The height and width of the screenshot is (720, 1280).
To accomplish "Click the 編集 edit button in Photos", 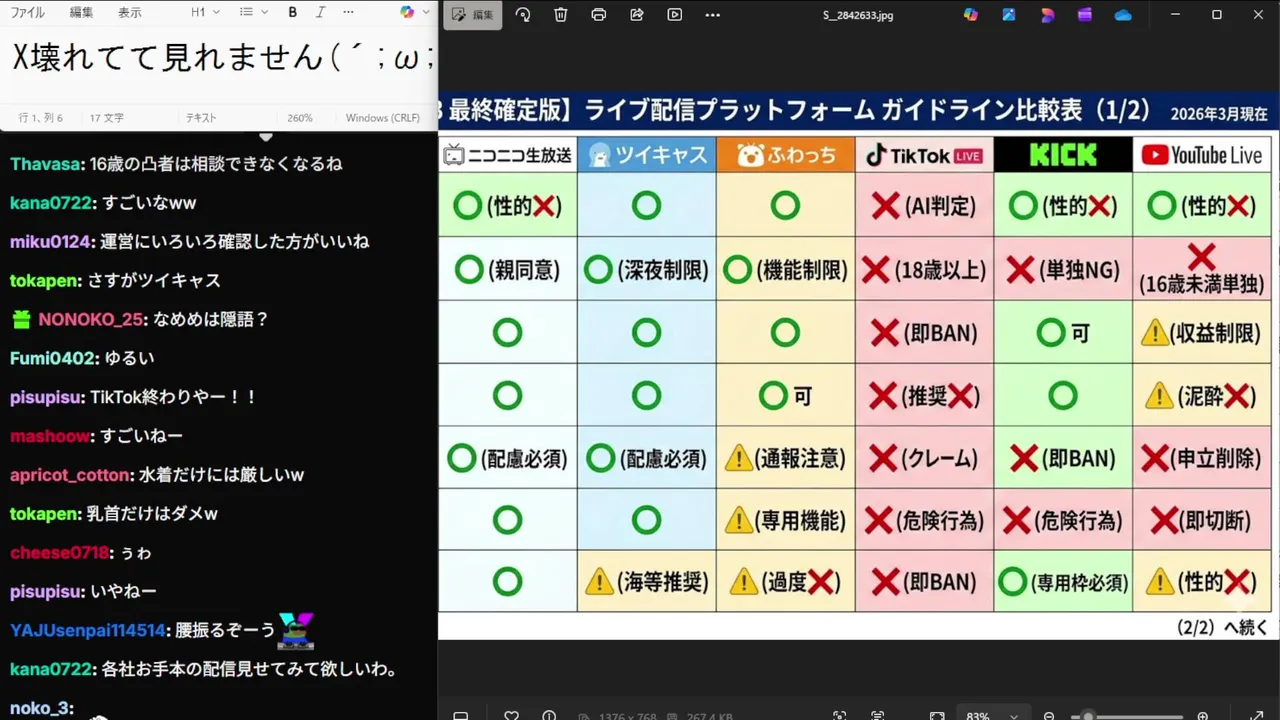I will click(473, 15).
